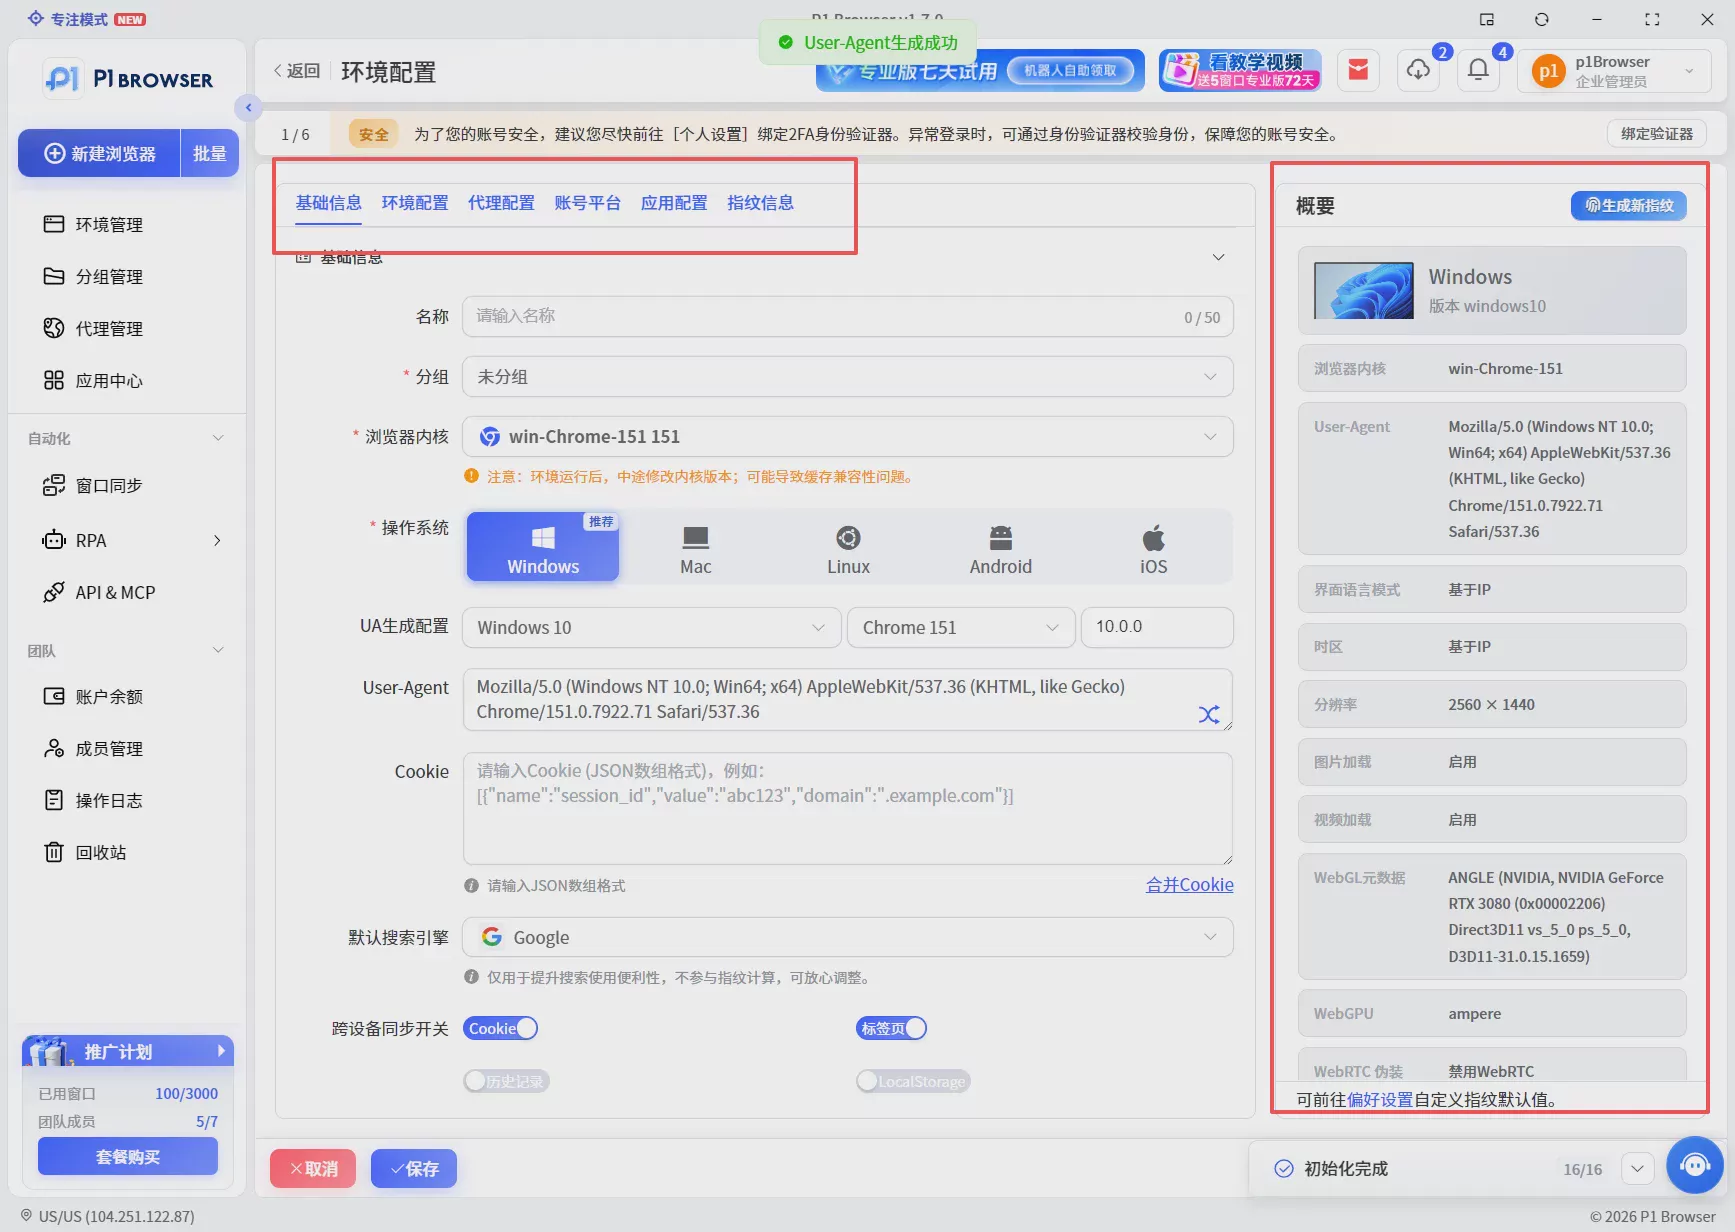Go back with 返回 link
The image size is (1735, 1232).
(x=297, y=71)
